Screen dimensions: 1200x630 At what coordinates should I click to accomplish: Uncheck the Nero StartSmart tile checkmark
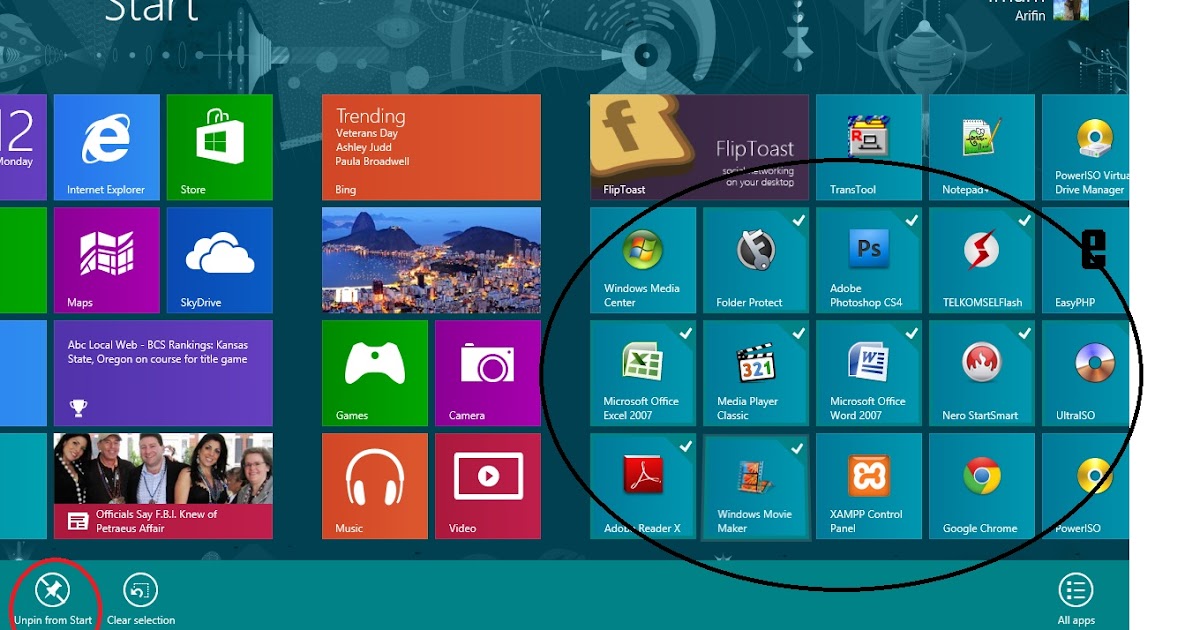pyautogui.click(x=1025, y=333)
